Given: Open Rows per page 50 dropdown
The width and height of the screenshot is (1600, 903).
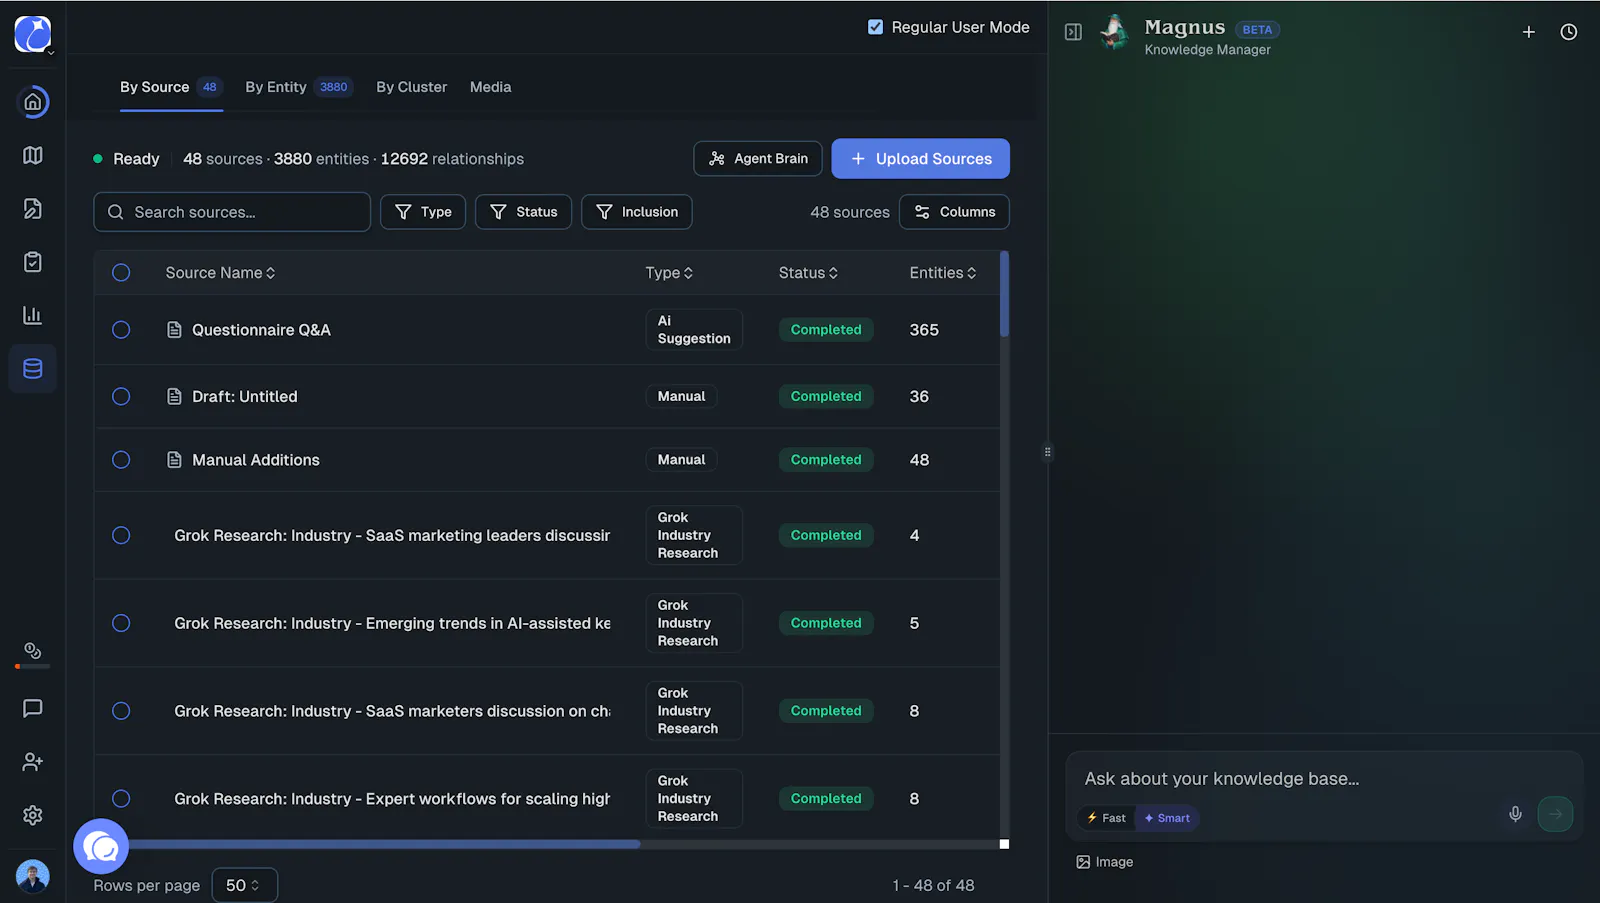Looking at the screenshot, I should coord(245,886).
